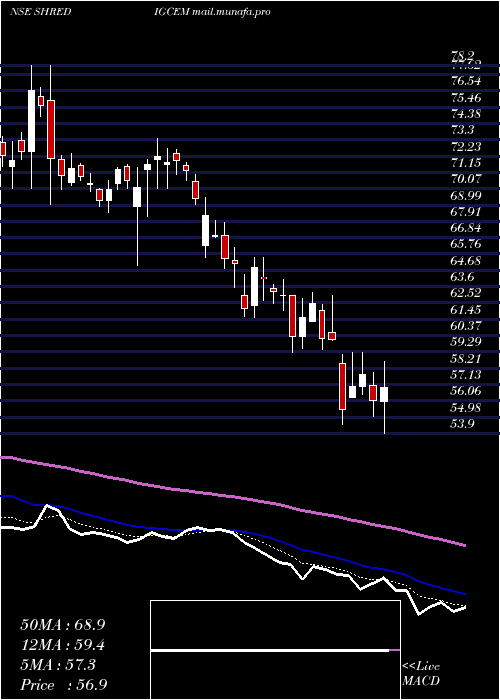Click the 5MA : 57.3 readout
This screenshot has height=700, width=500.
58,665
